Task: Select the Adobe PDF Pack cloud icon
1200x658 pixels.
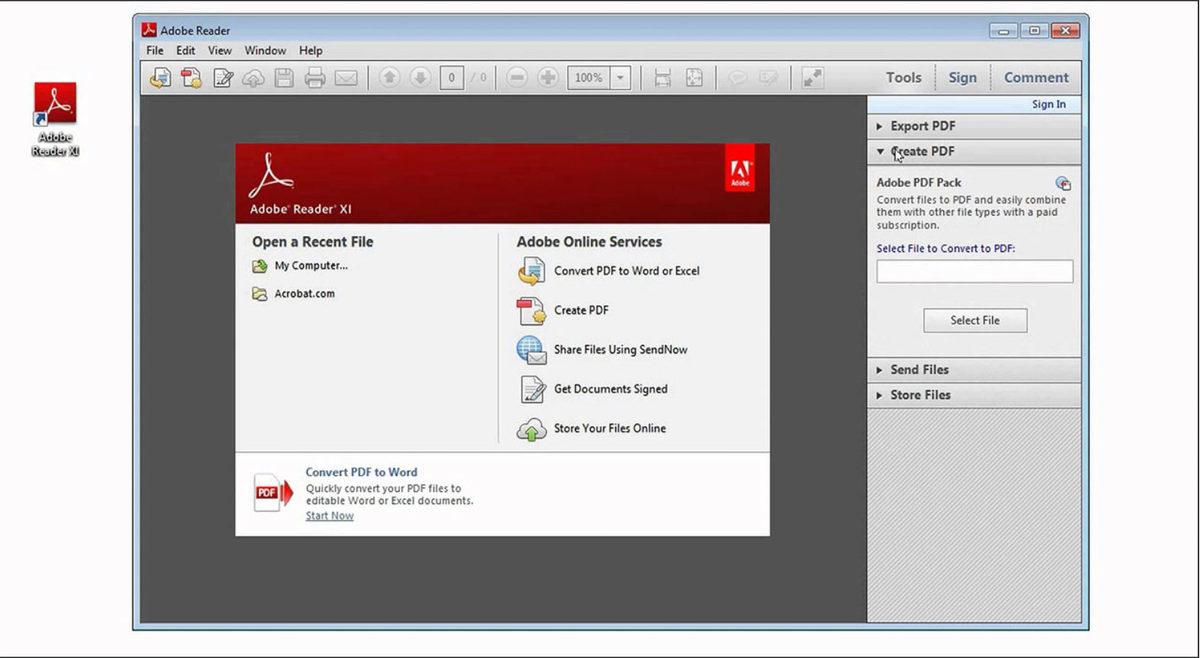Action: [1063, 183]
